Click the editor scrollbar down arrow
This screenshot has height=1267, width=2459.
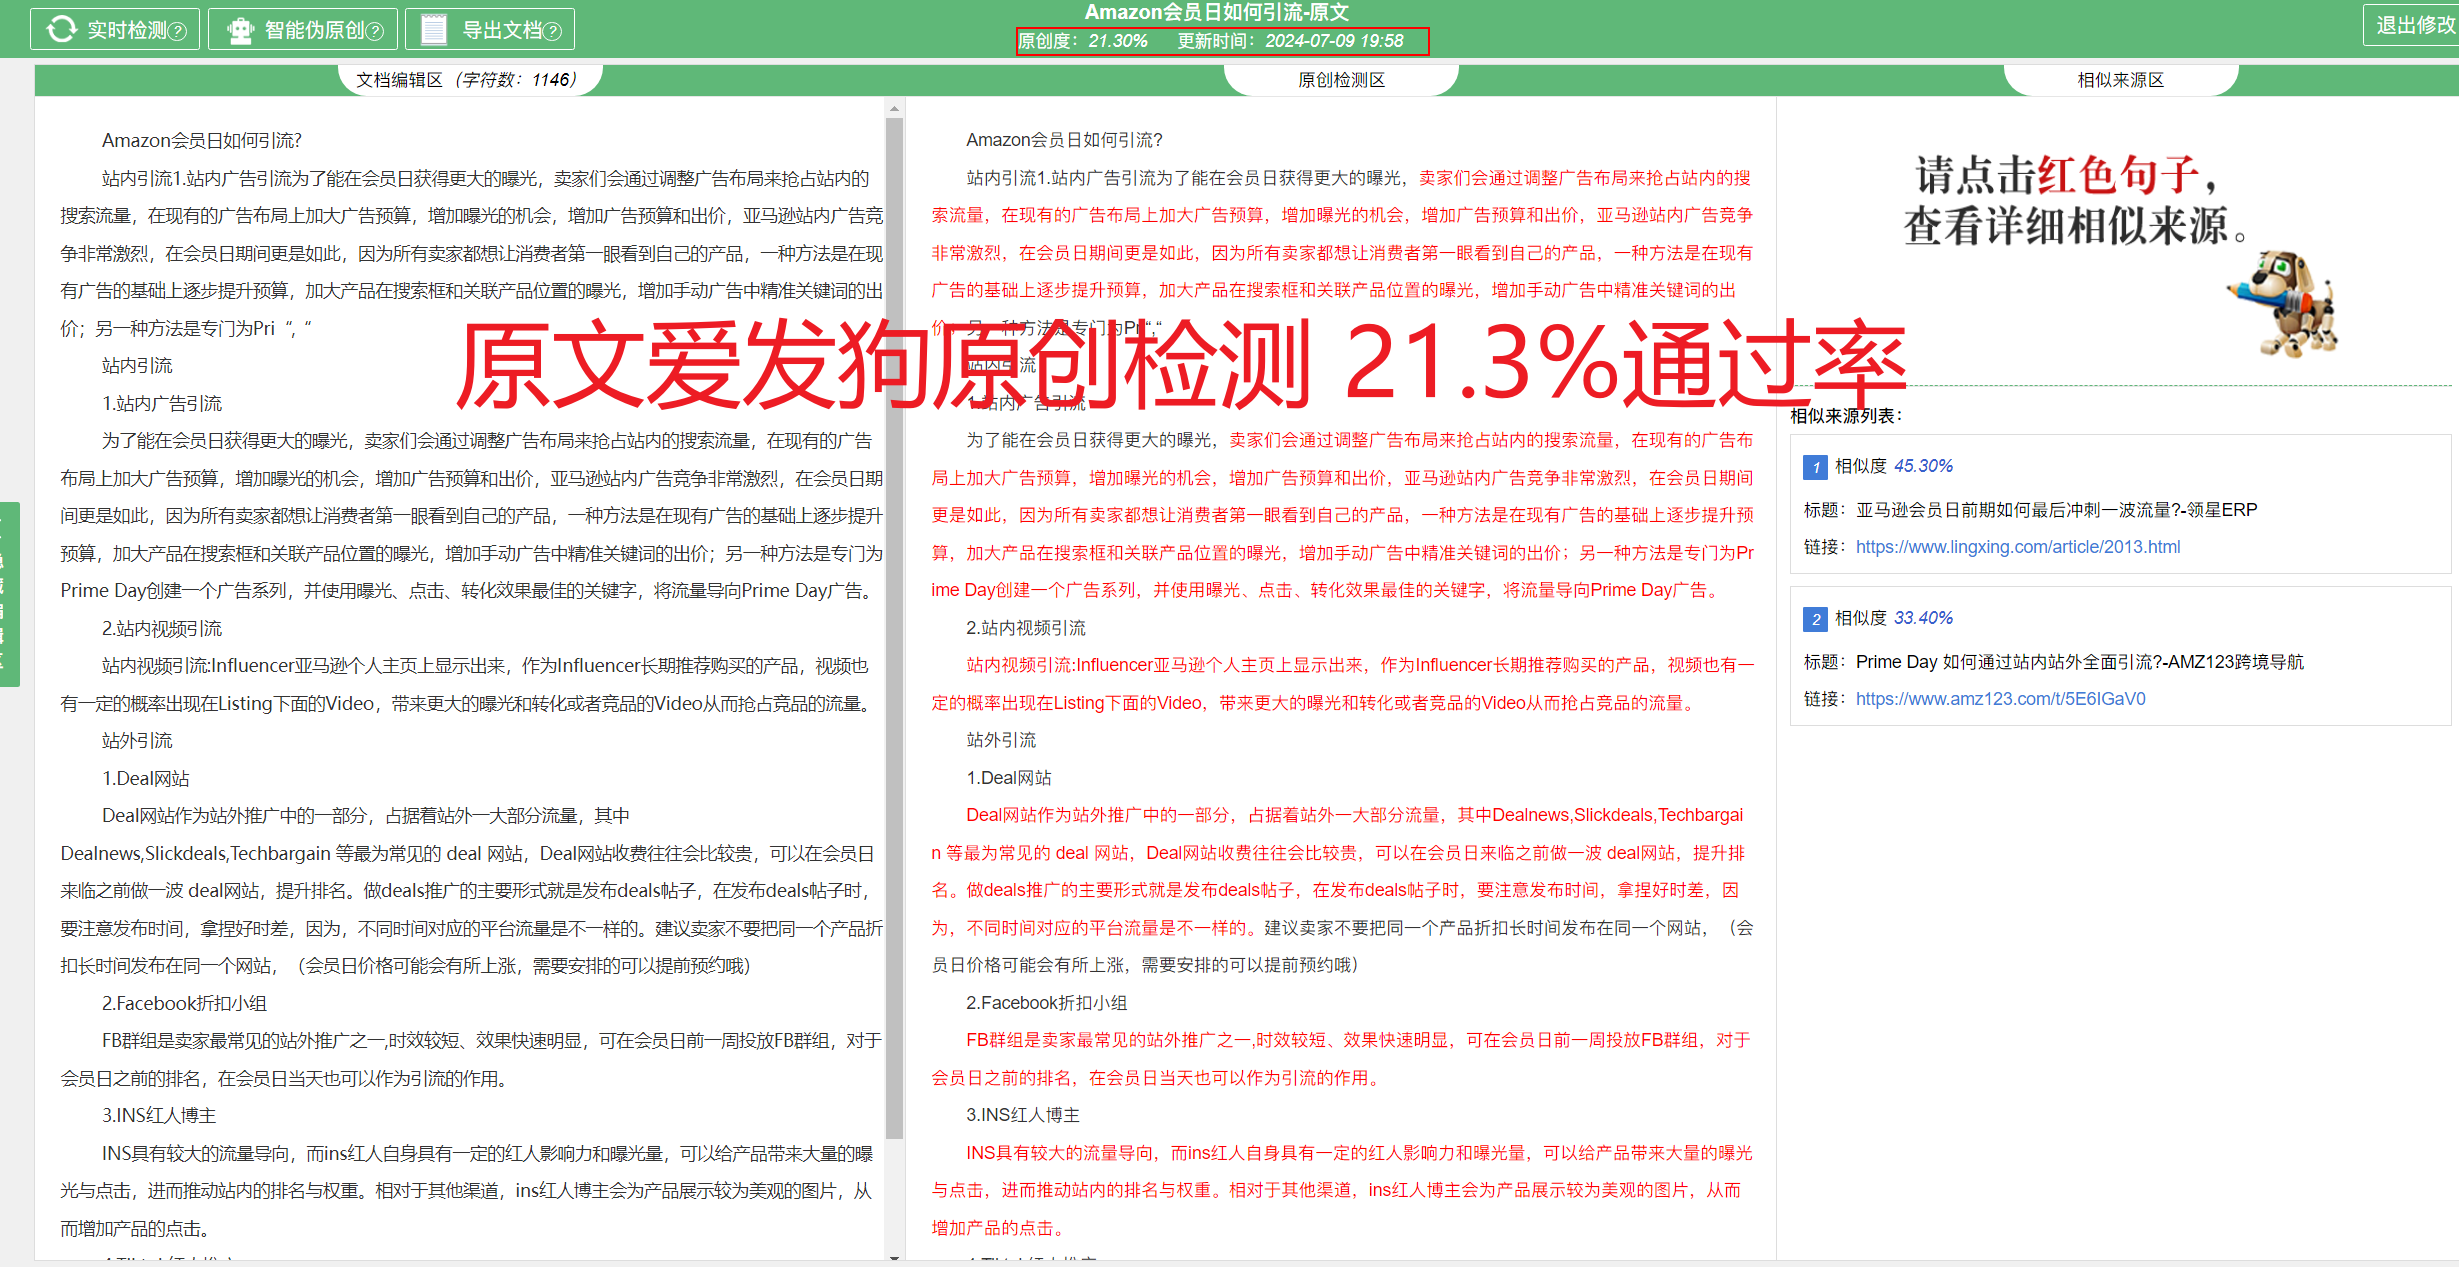pyautogui.click(x=895, y=1258)
